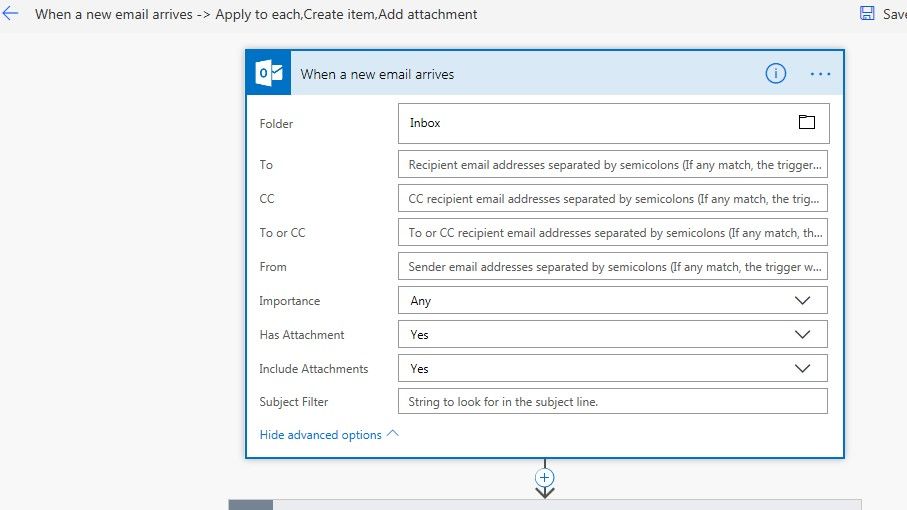Click the Folder field showing Inbox
This screenshot has width=907, height=510.
tap(595, 123)
